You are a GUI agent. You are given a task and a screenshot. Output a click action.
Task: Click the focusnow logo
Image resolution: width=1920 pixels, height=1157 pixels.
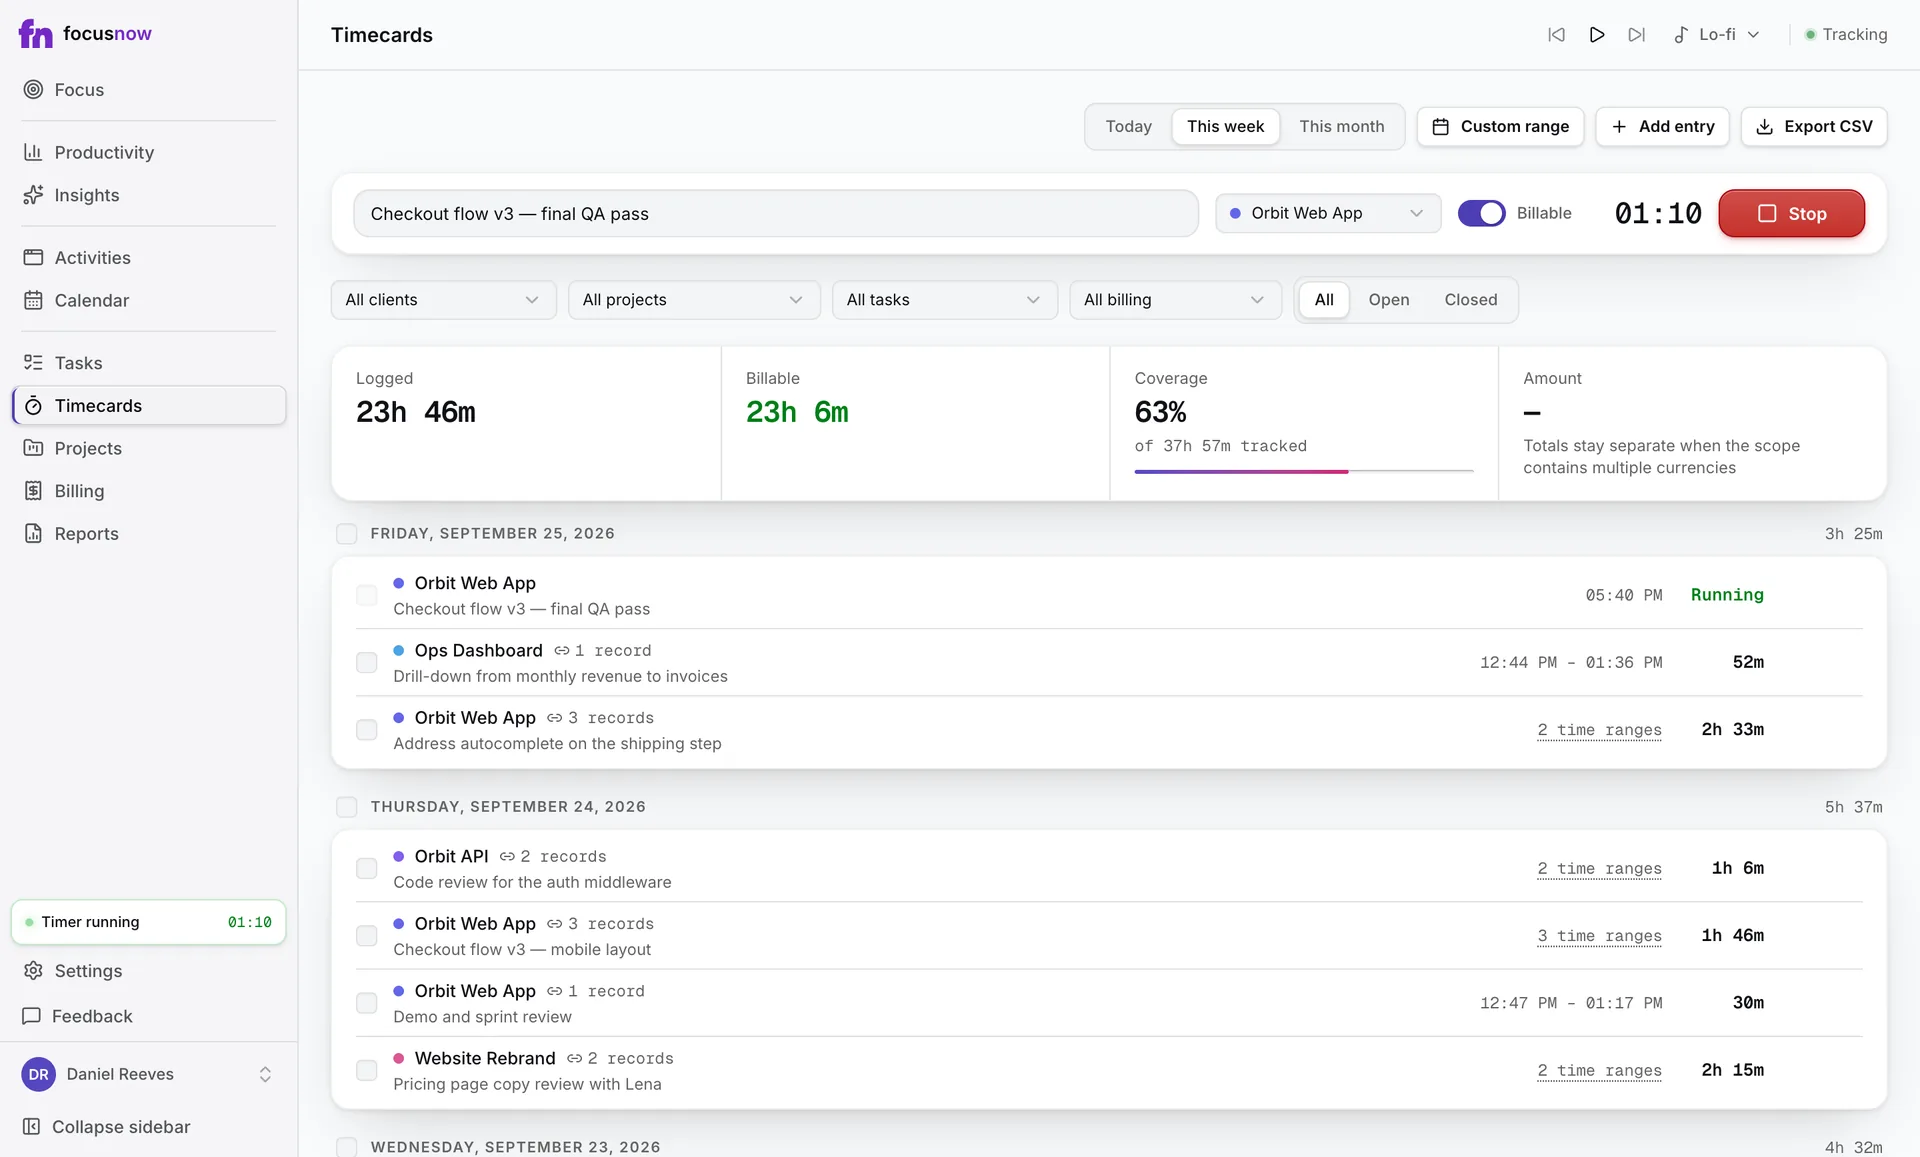85,34
